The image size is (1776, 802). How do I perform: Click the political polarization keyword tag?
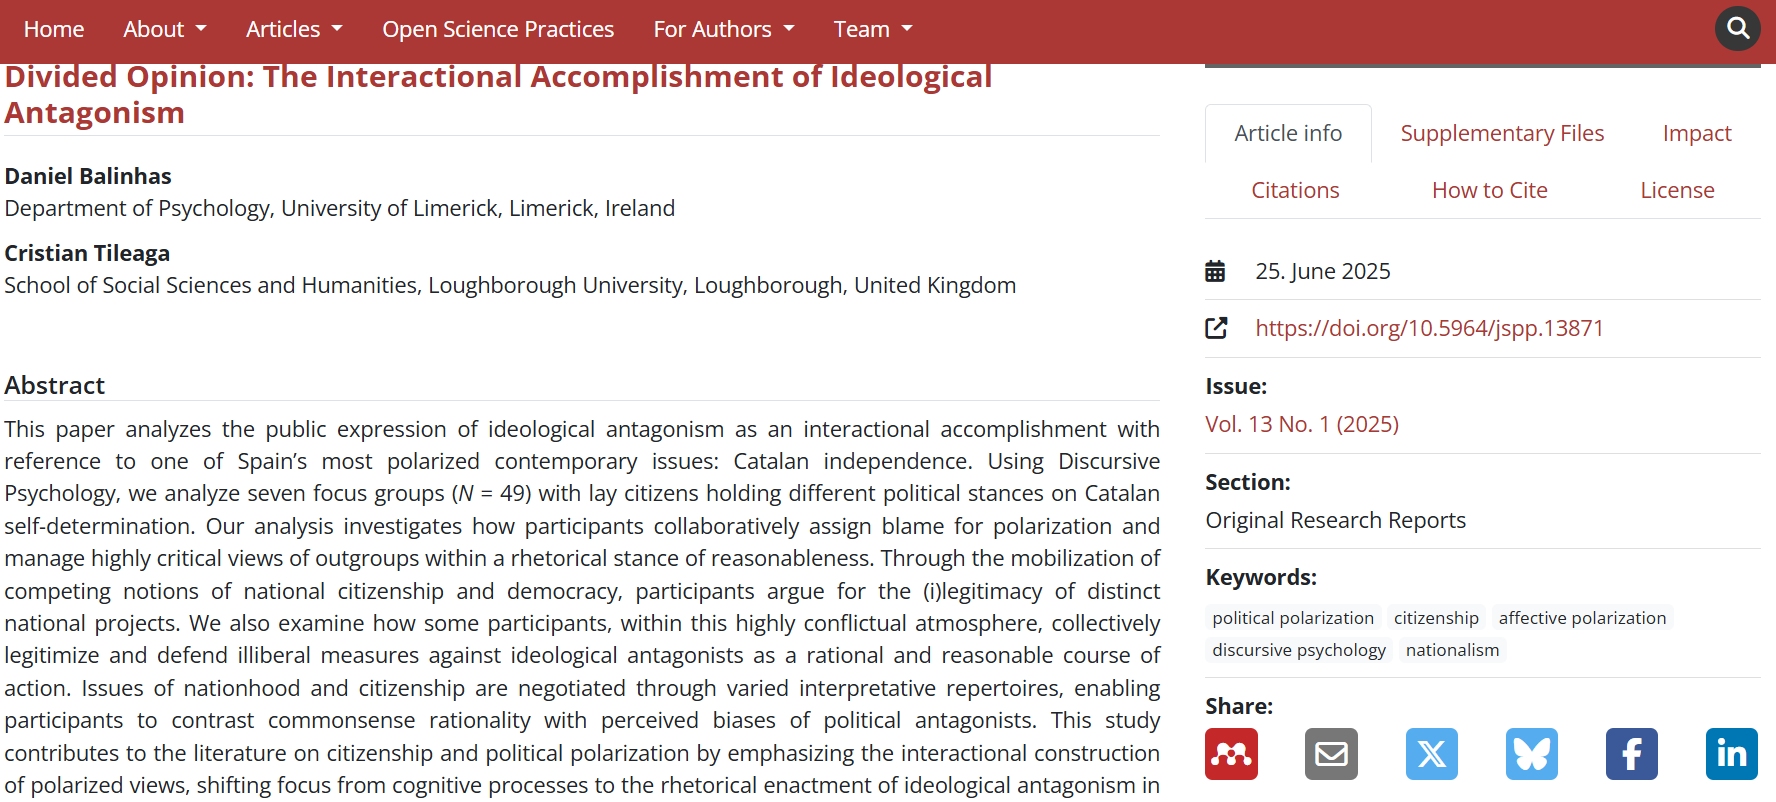(1293, 618)
